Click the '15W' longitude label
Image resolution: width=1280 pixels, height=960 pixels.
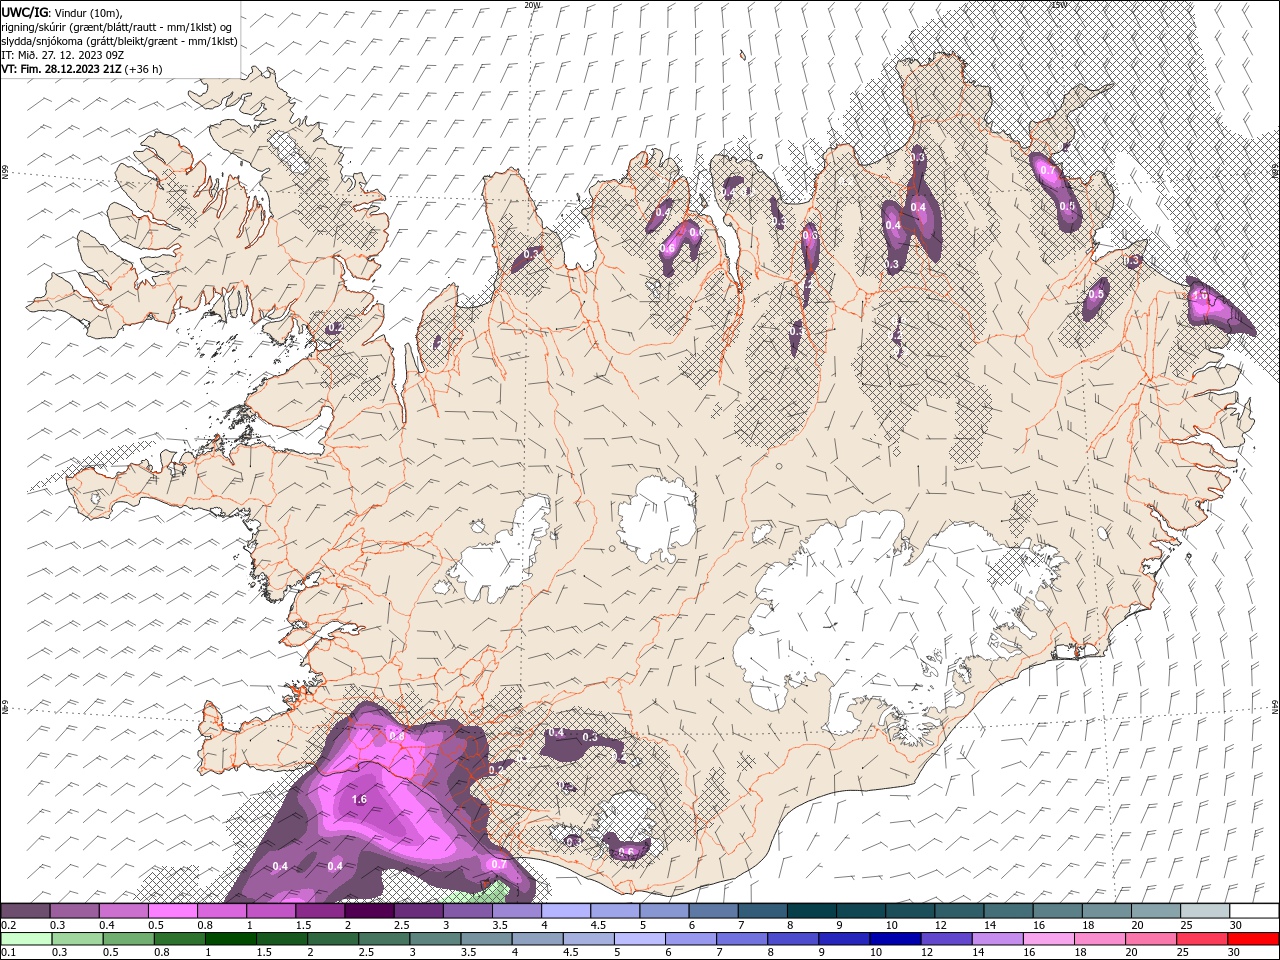(x=1059, y=5)
